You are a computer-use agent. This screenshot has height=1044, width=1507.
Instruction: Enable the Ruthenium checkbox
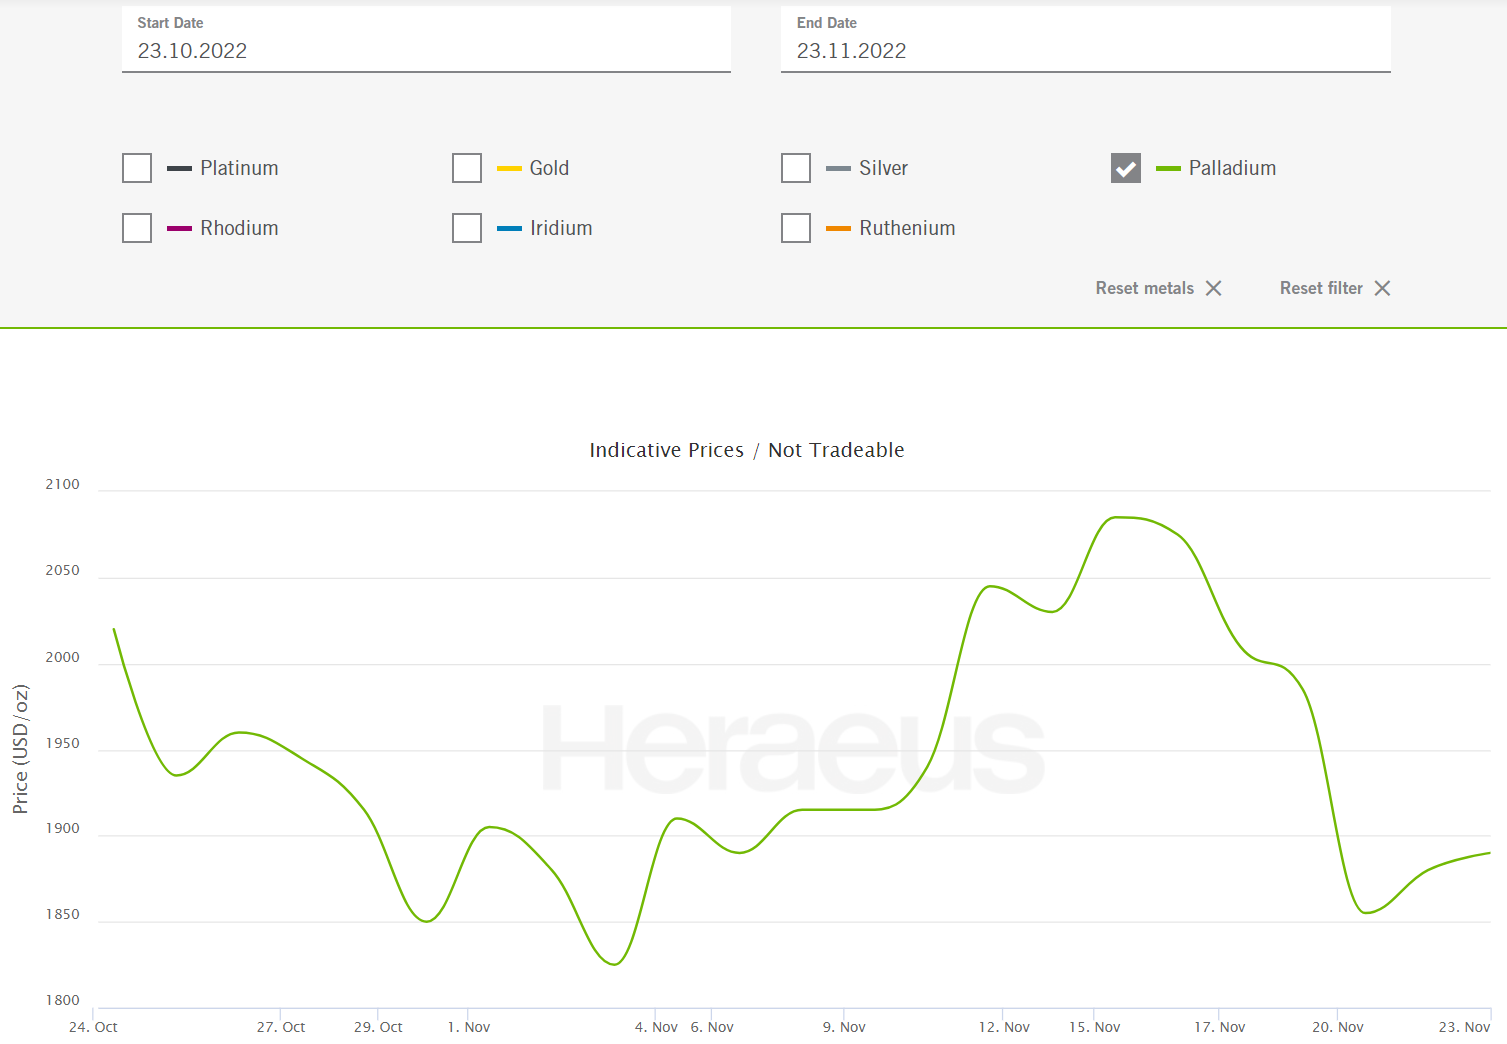[x=796, y=228]
